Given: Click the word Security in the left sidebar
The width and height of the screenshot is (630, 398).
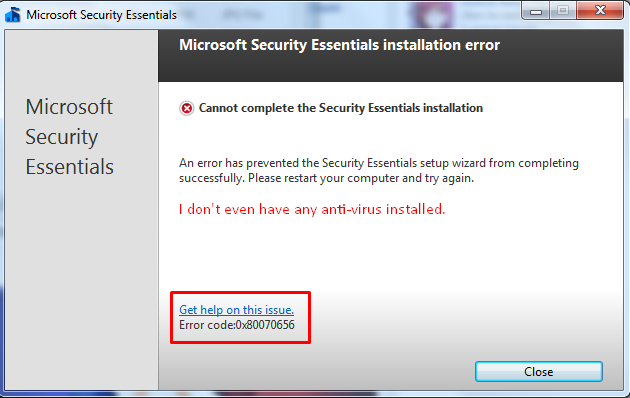Looking at the screenshot, I should pyautogui.click(x=61, y=137).
